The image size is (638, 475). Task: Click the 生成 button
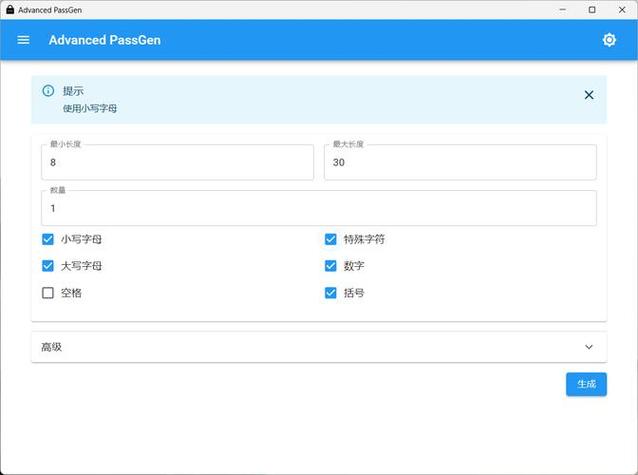(586, 384)
